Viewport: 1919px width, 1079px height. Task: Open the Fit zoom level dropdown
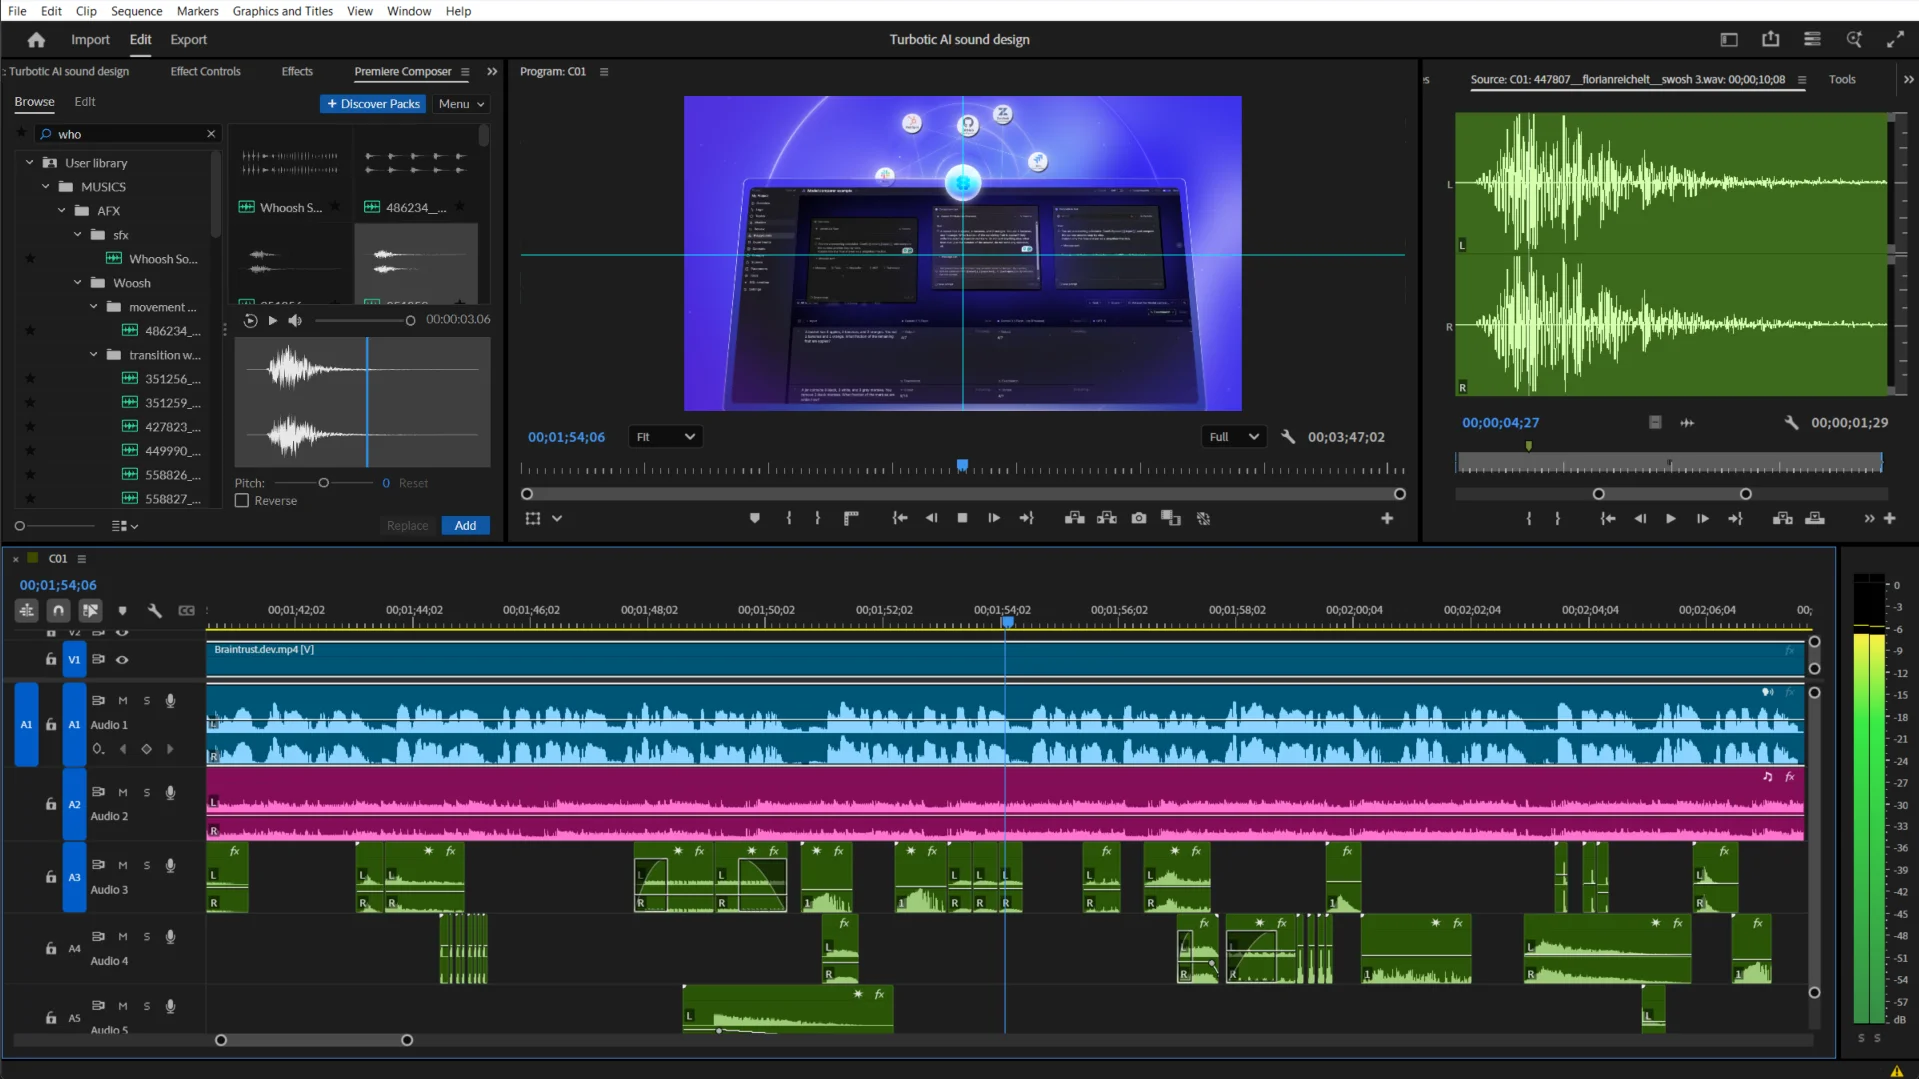[x=665, y=437]
